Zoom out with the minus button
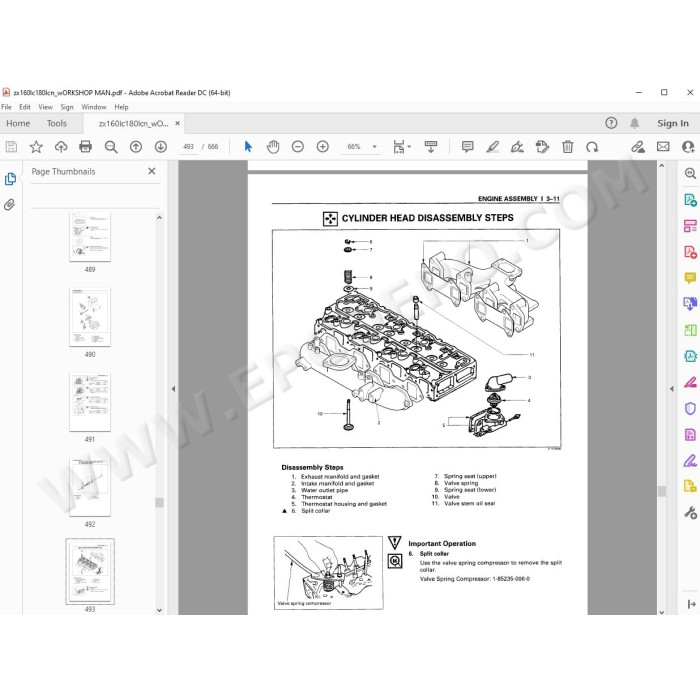700x700 pixels. 298,147
